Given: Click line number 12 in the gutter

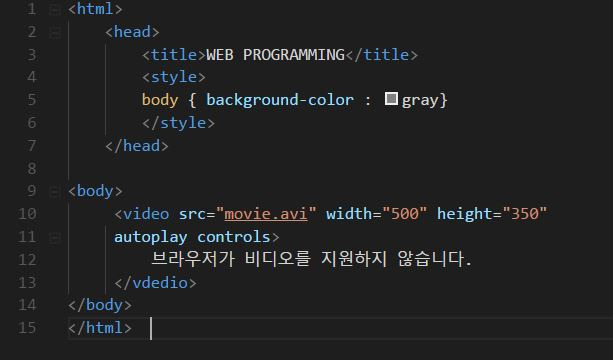Looking at the screenshot, I should pos(27,260).
